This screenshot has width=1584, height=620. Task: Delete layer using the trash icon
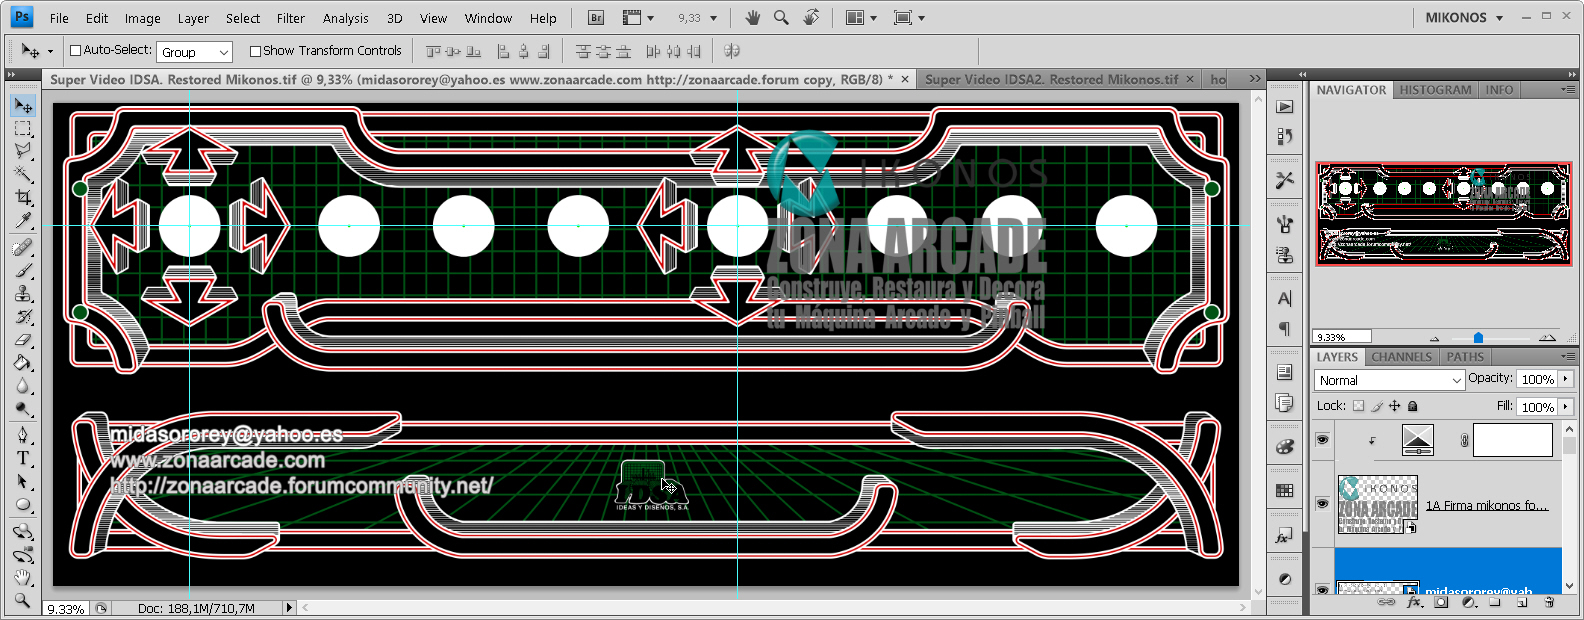coord(1549,602)
